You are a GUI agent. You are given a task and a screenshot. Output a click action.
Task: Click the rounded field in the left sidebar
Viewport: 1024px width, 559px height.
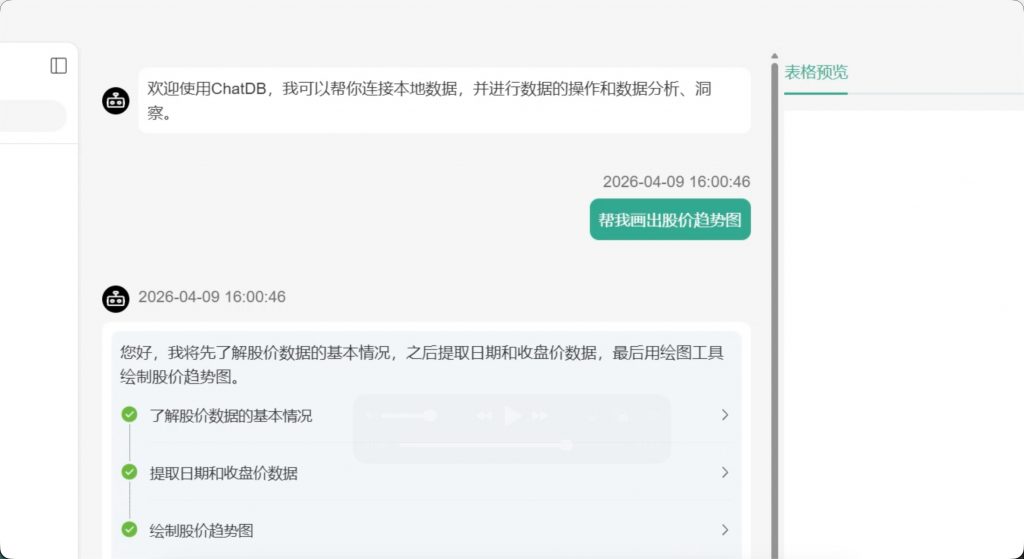click(33, 116)
